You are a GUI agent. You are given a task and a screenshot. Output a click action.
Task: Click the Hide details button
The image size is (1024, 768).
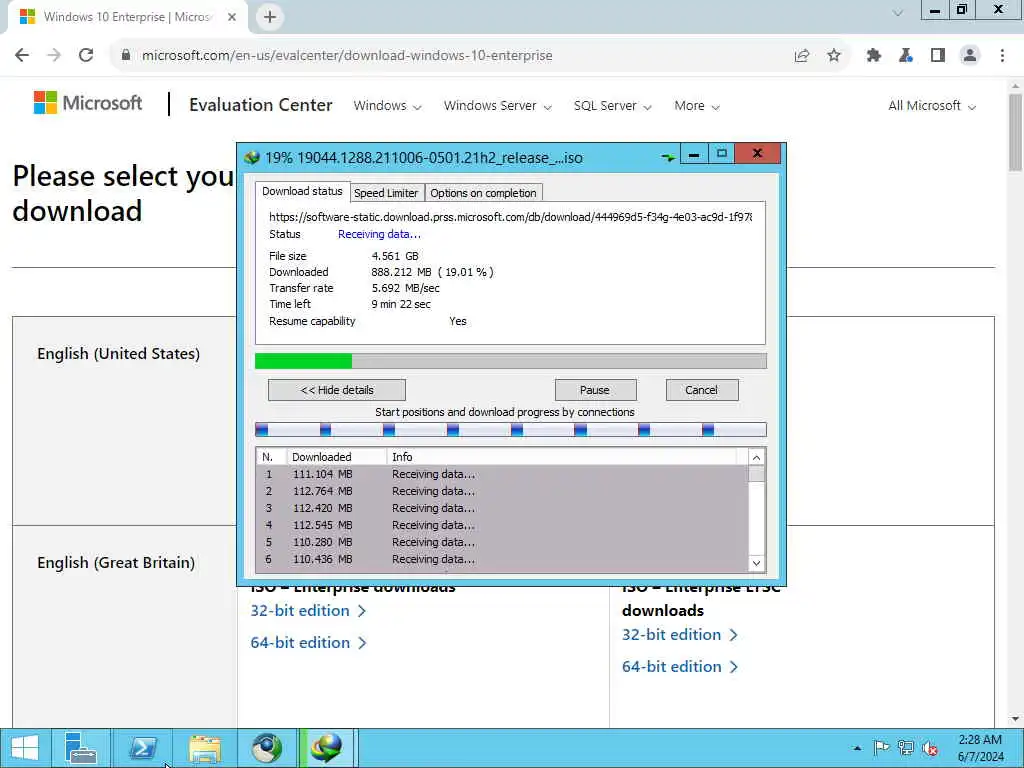click(337, 390)
